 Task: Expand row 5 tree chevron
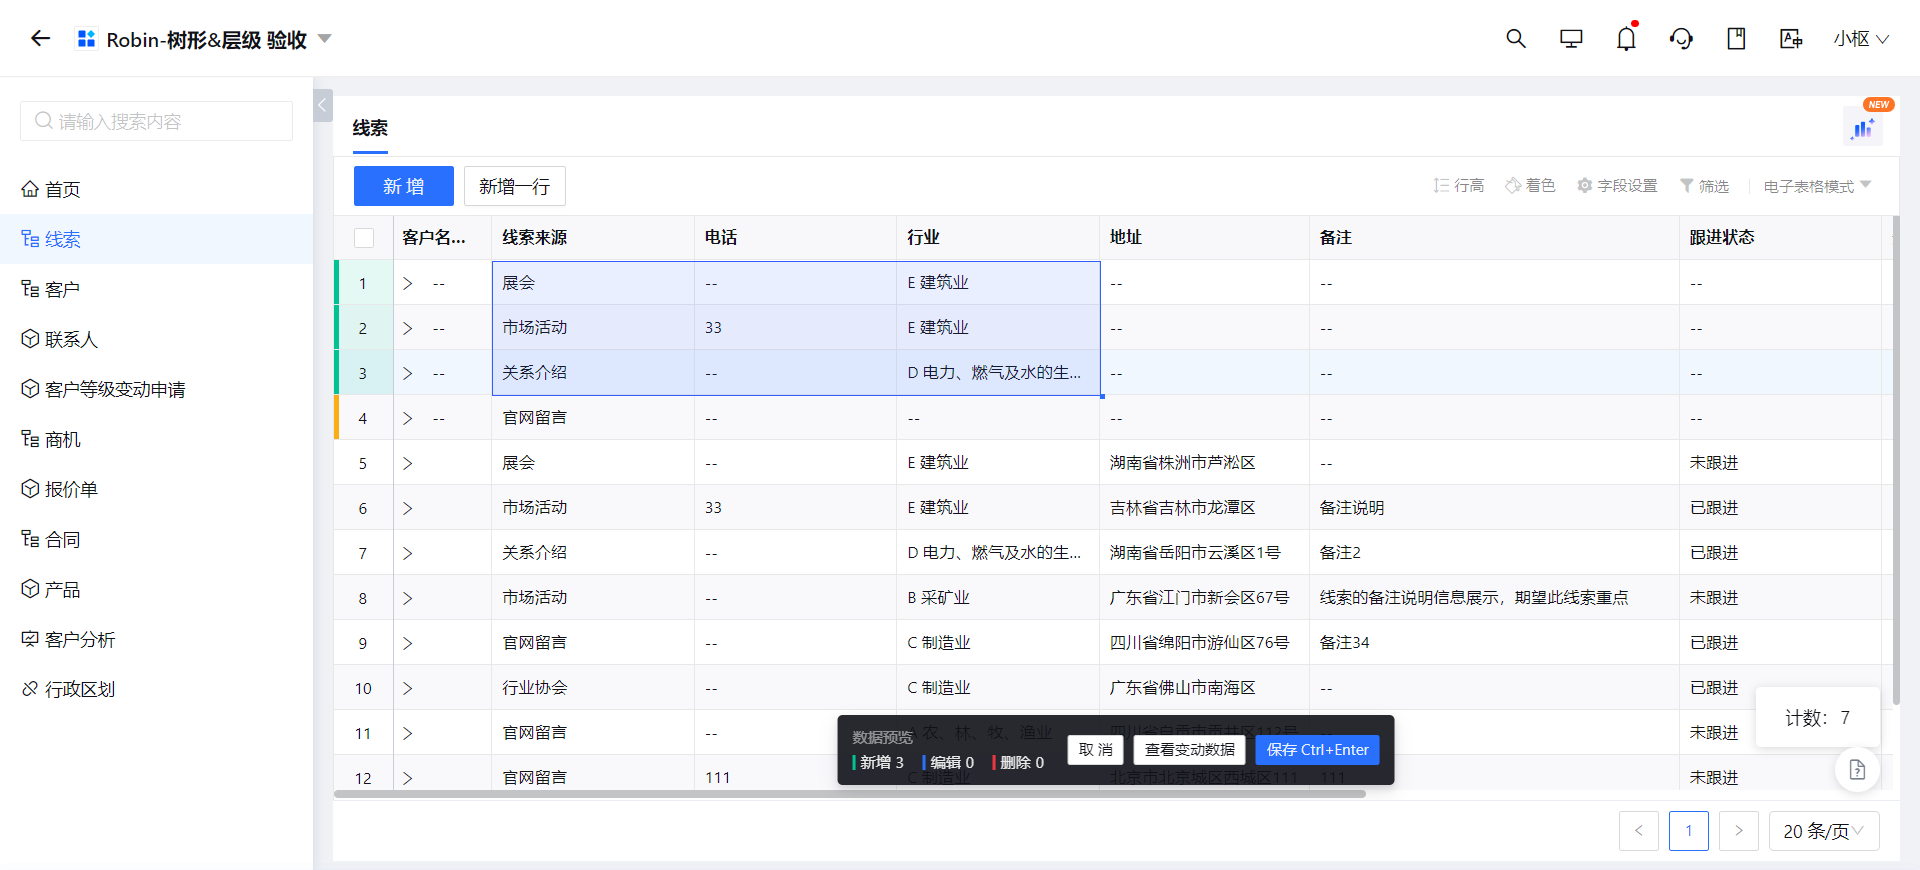click(x=408, y=463)
